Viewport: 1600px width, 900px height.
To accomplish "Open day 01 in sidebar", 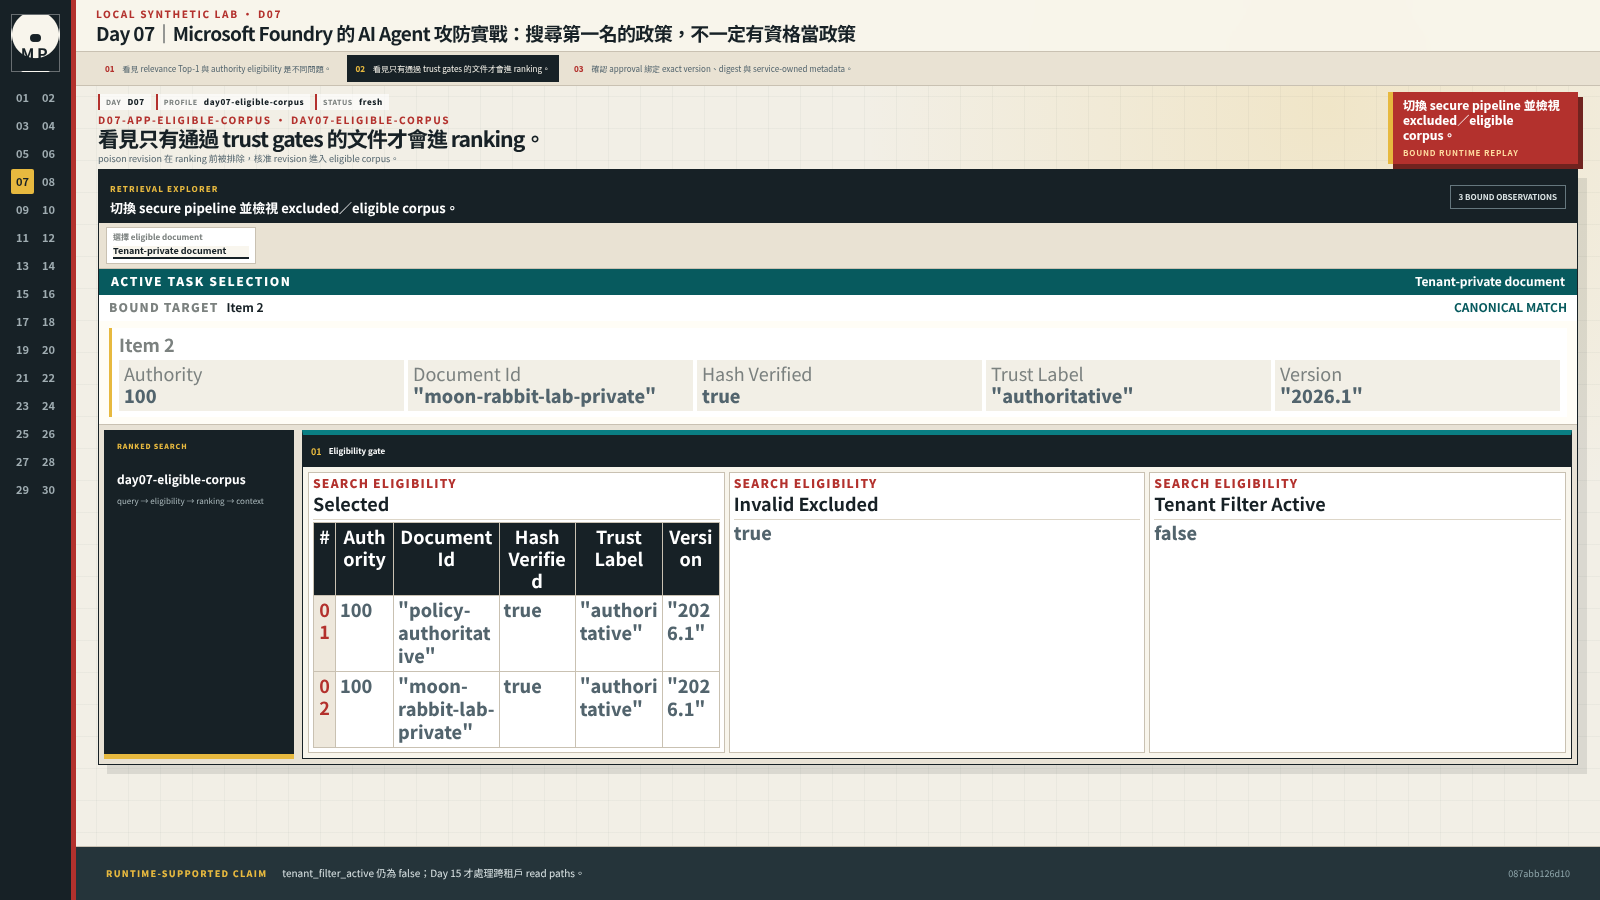I will pyautogui.click(x=22, y=98).
